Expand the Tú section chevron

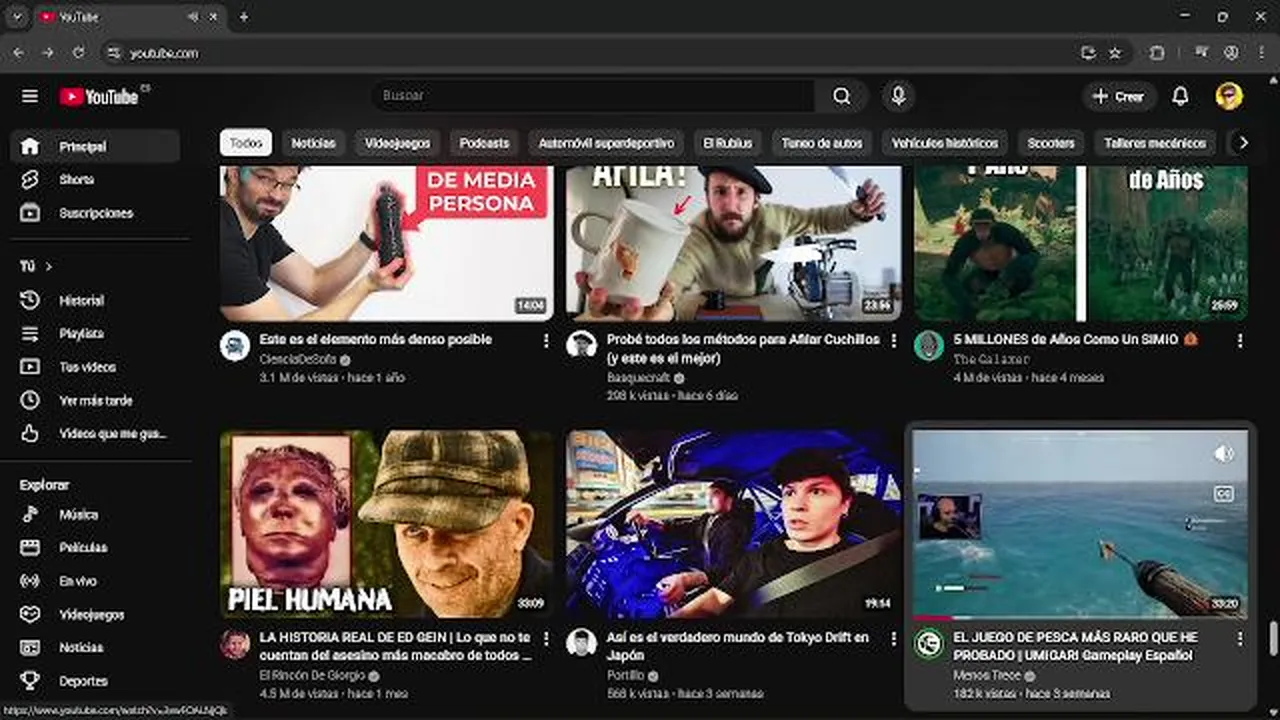pyautogui.click(x=48, y=266)
